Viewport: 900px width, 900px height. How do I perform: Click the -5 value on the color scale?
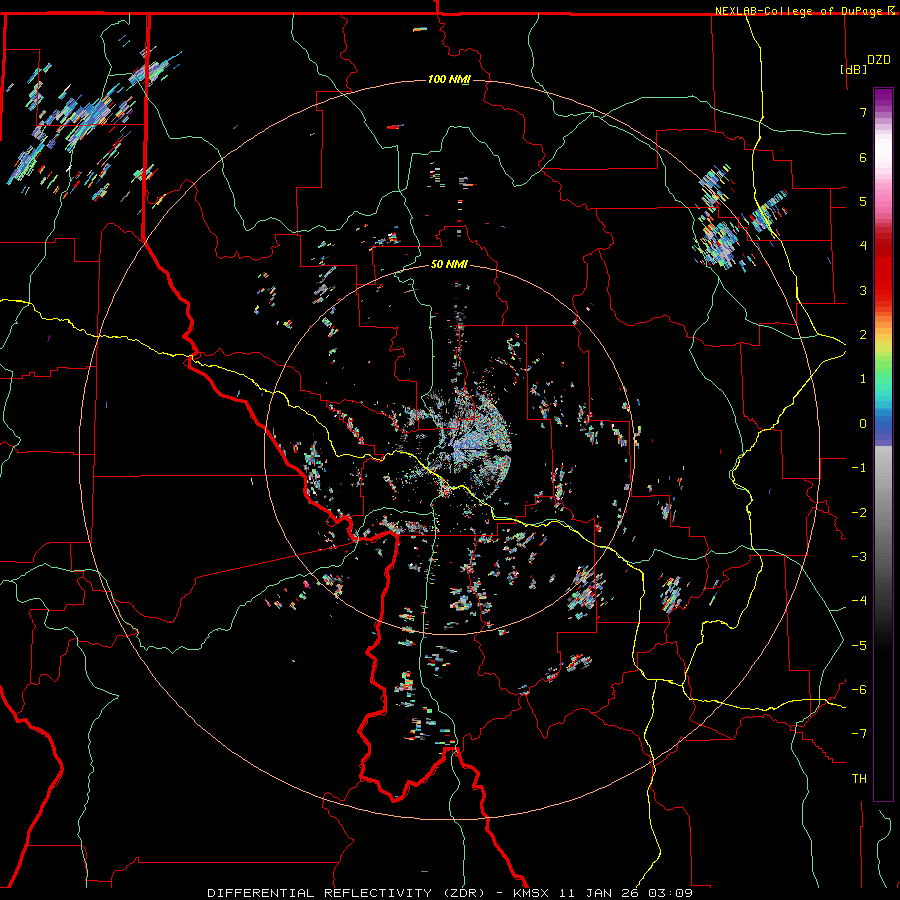click(859, 646)
